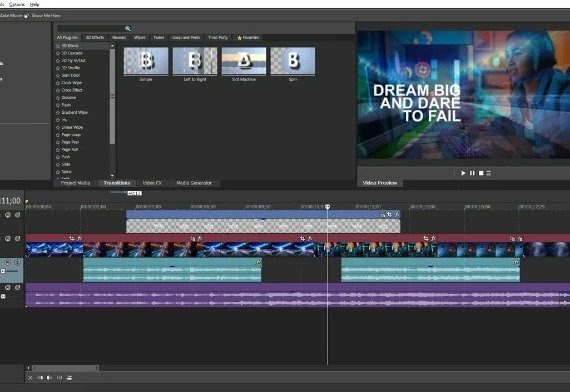The image size is (570, 392).
Task: Open Event FX on the second teal audio event
Action: (517, 262)
